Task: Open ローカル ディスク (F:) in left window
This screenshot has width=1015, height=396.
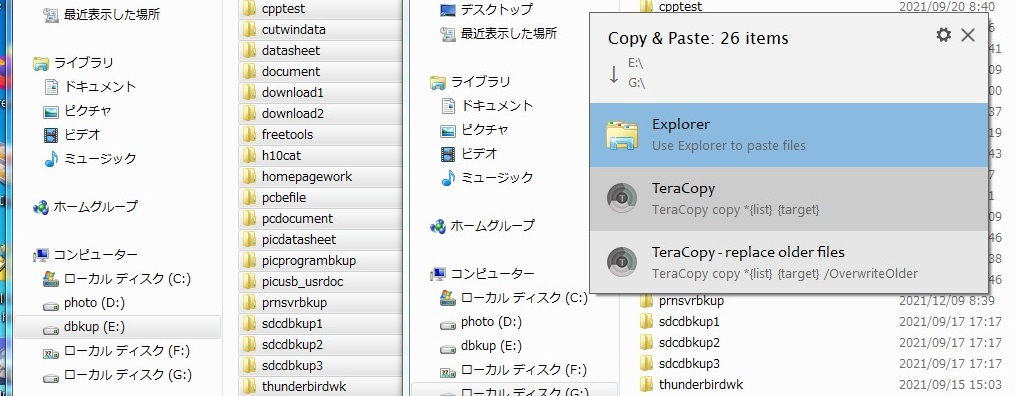Action: [x=117, y=351]
